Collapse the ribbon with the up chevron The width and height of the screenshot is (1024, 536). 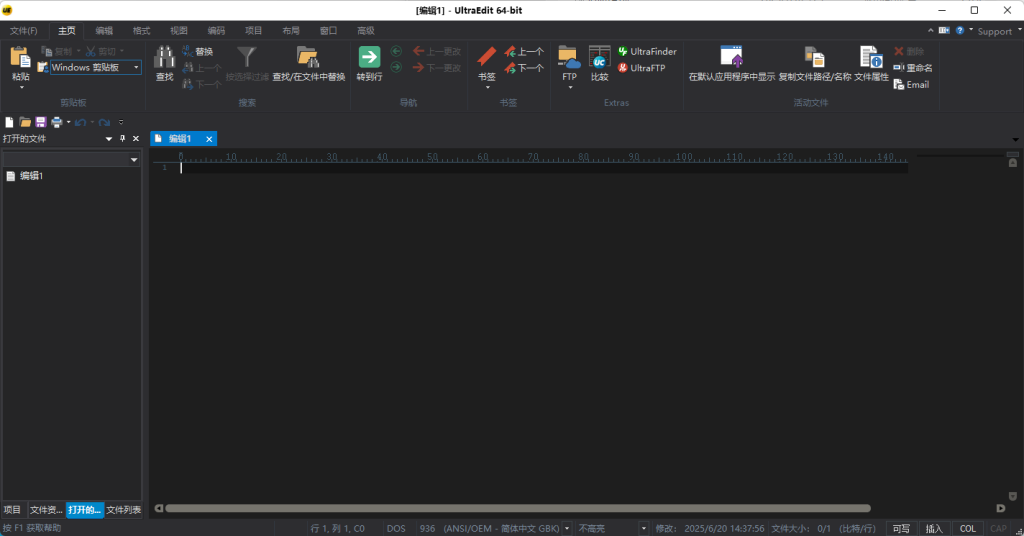(931, 30)
